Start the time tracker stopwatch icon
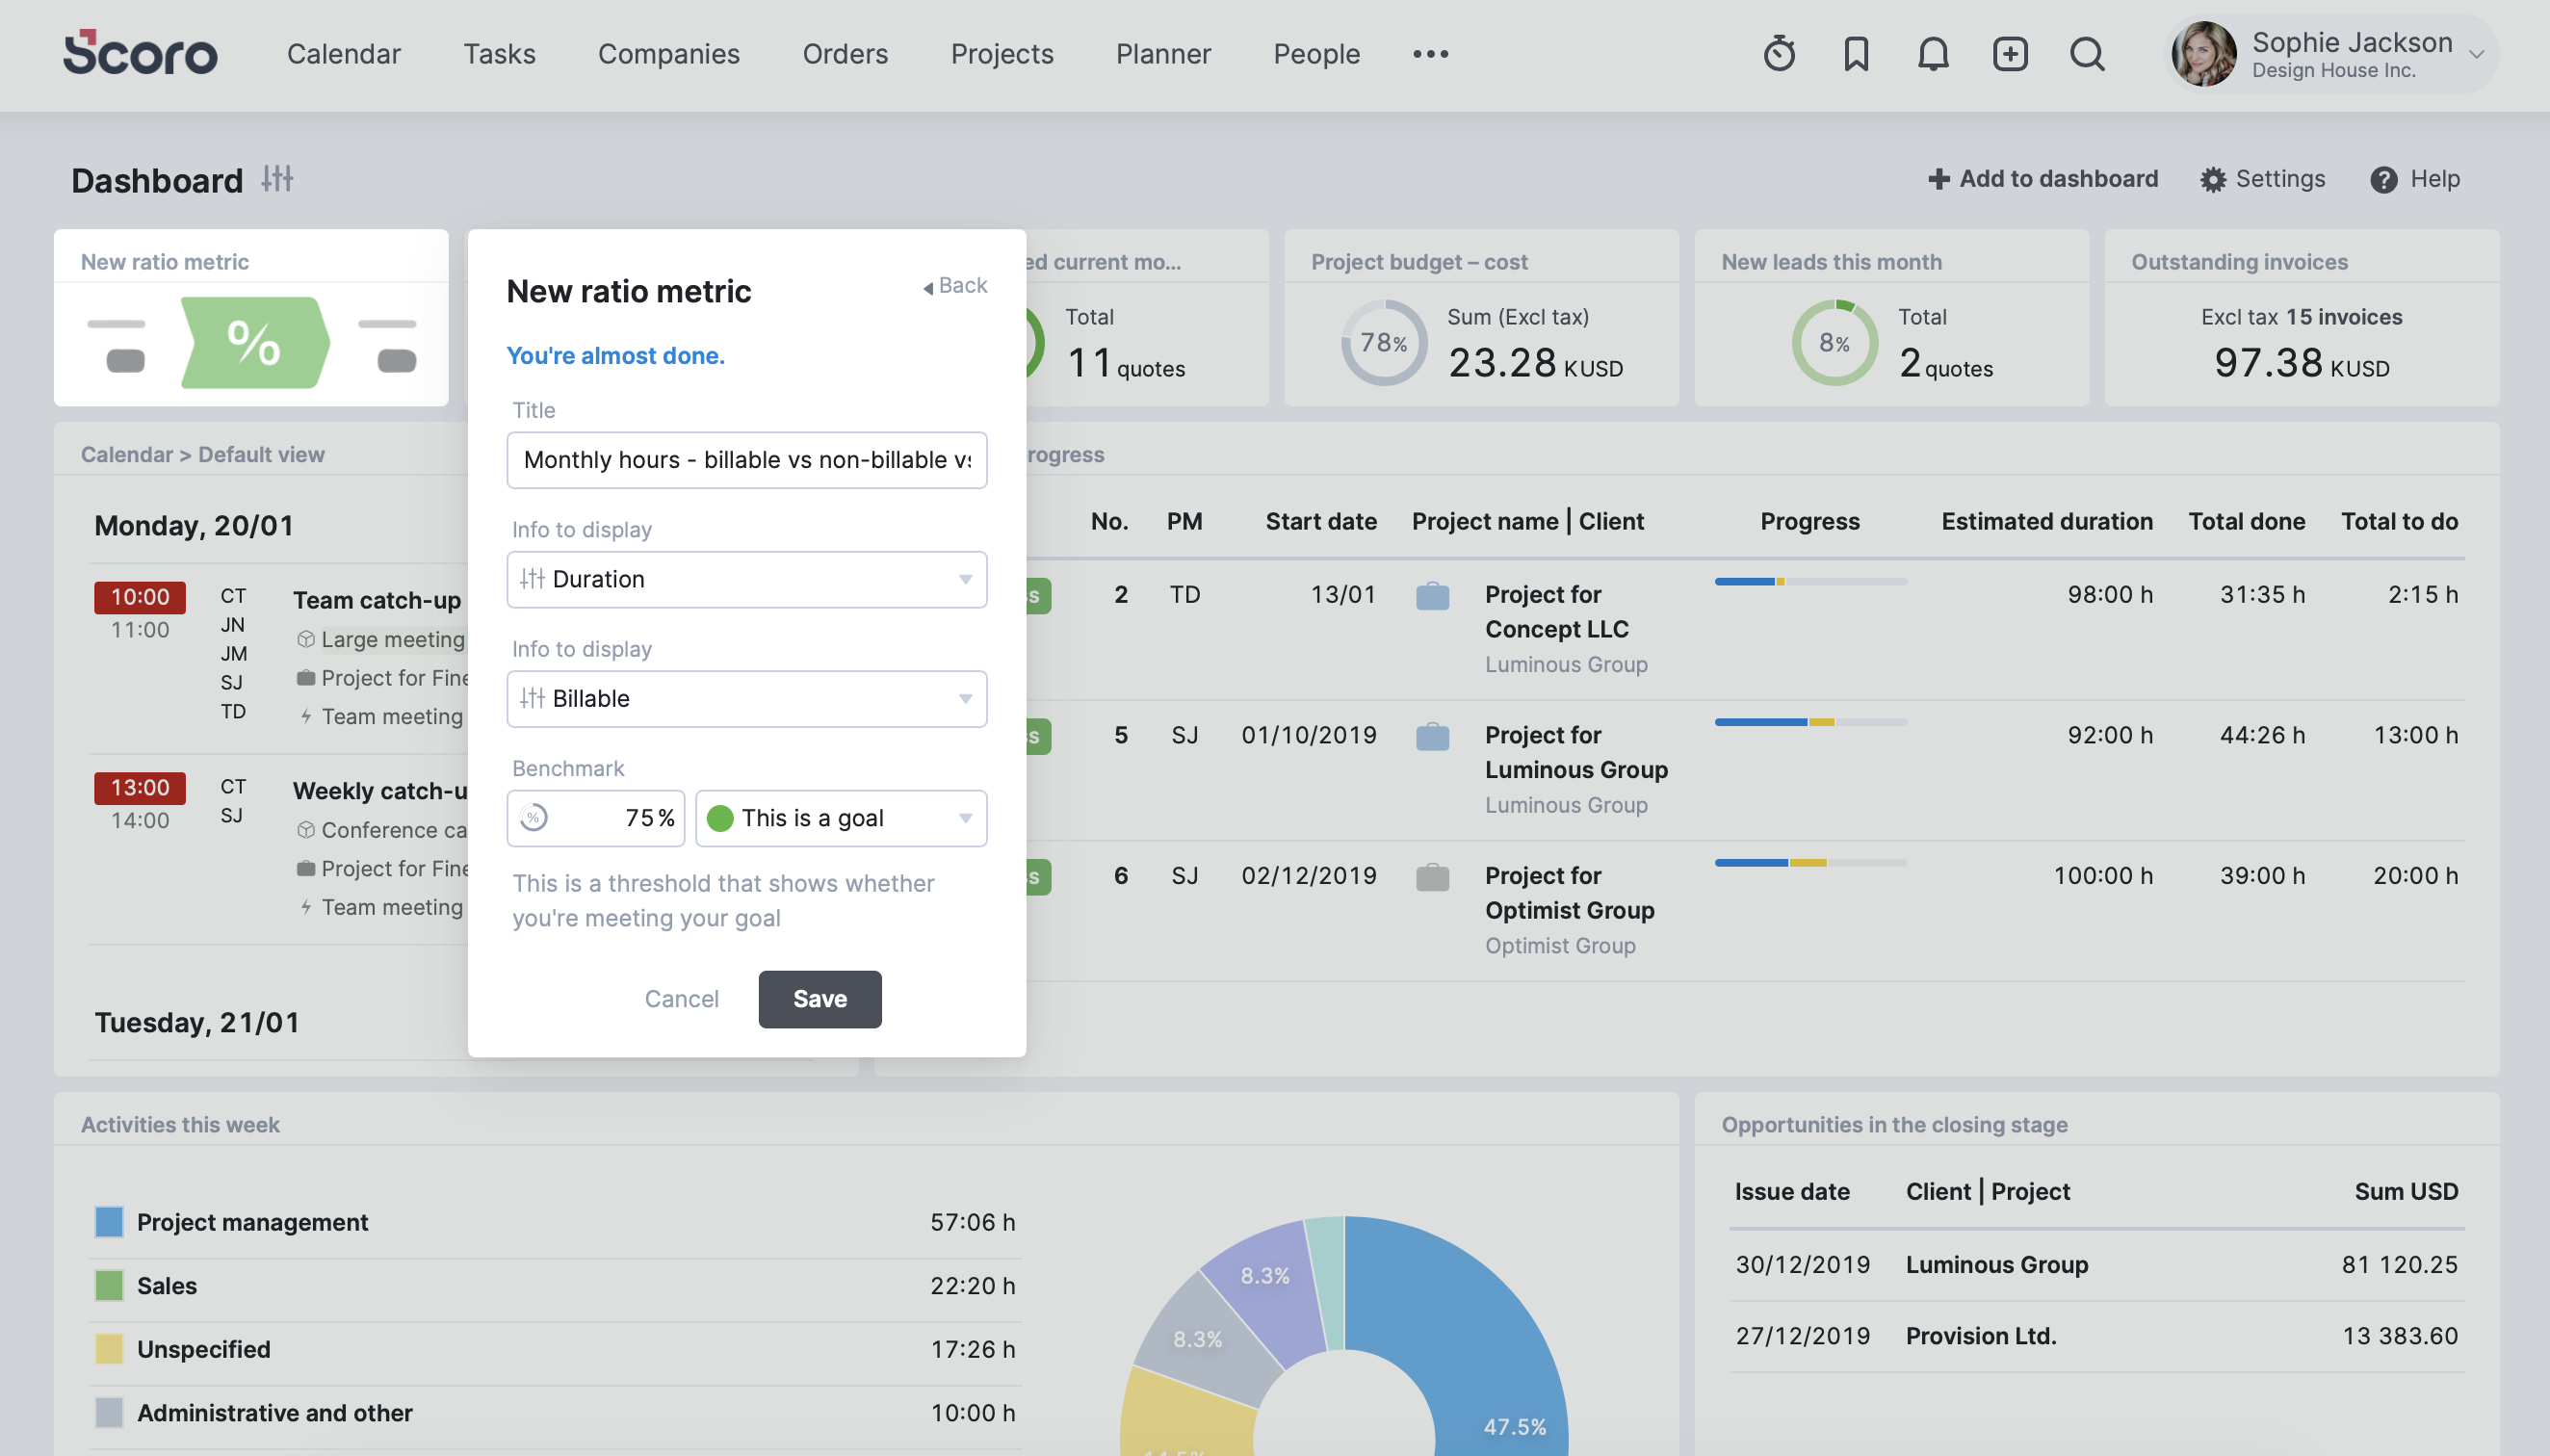 [x=1779, y=54]
